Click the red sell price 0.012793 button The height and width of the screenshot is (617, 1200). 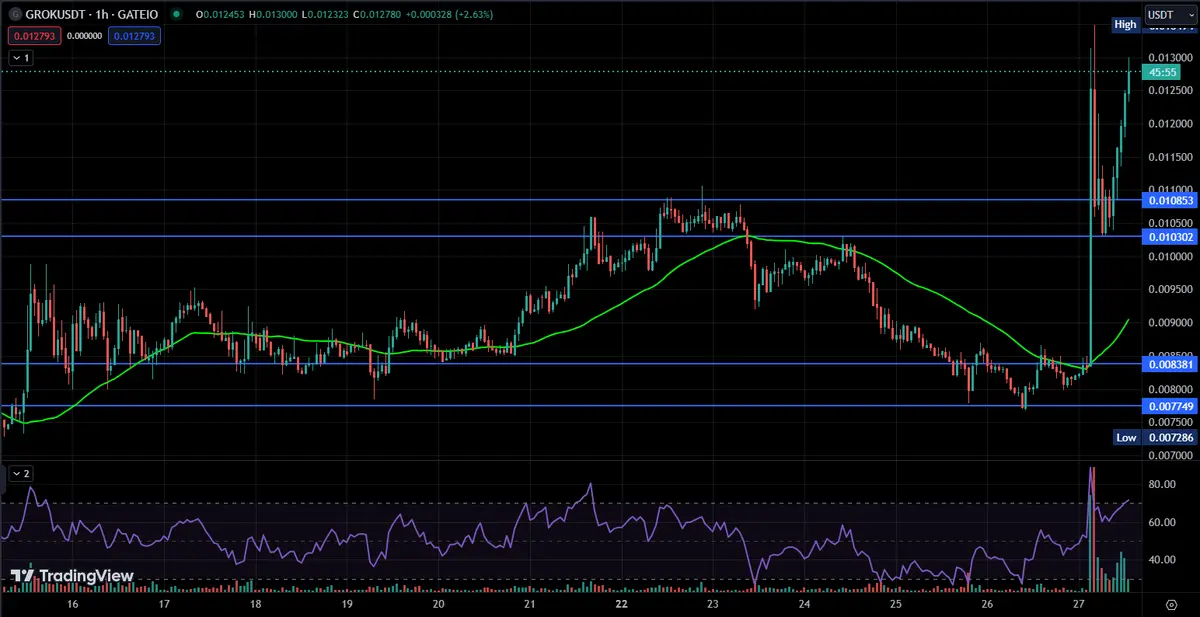[33, 35]
